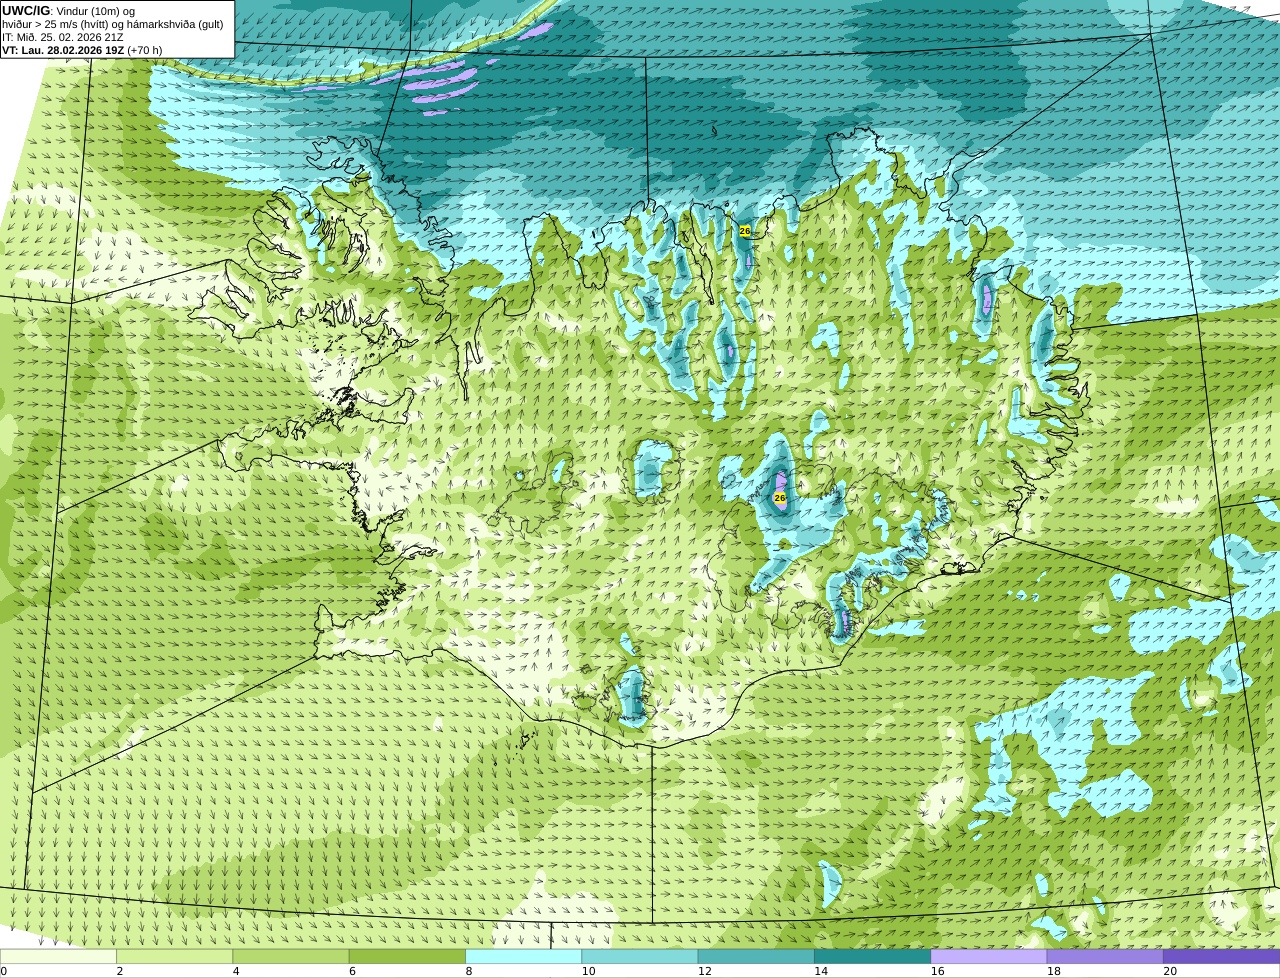Click the 10–12 m/s legend color swatch
The image size is (1280, 978).
click(640, 956)
